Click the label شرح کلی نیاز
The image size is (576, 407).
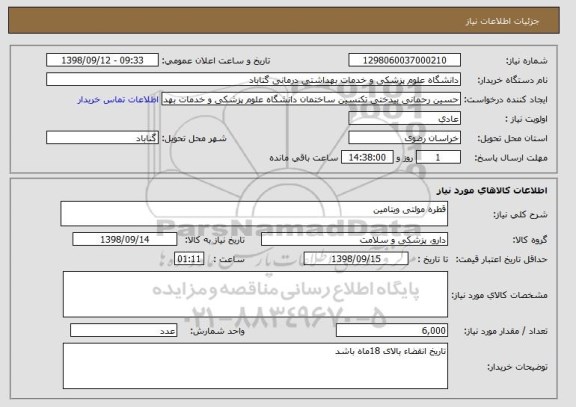[520, 215]
